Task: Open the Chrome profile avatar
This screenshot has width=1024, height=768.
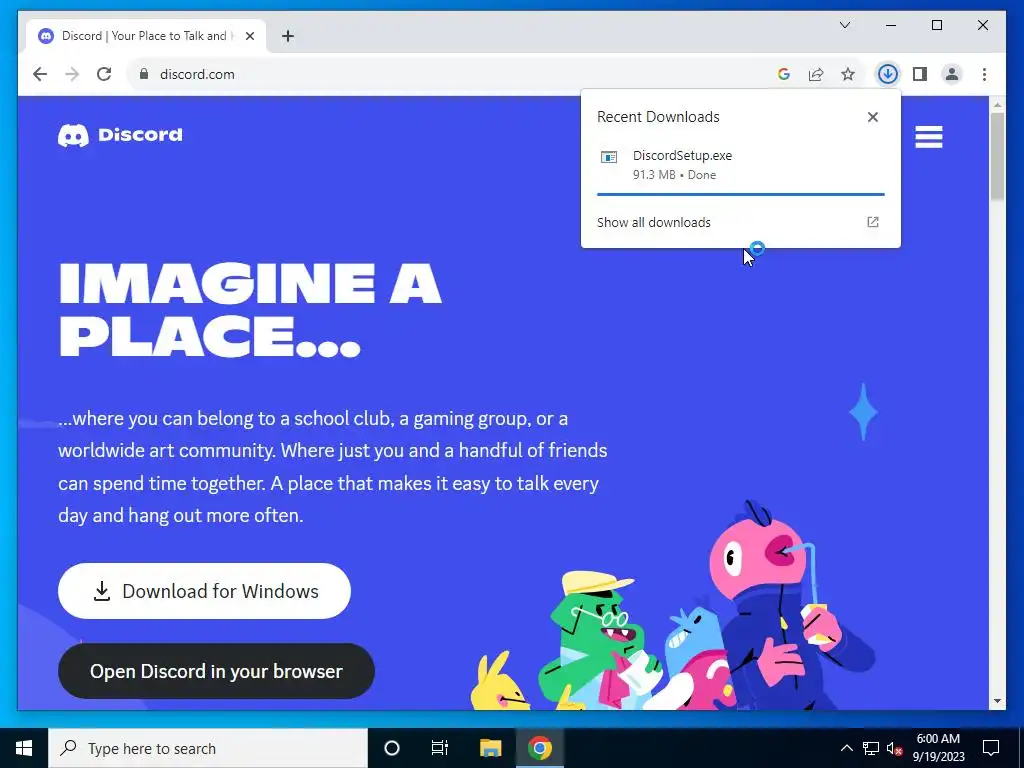Action: (952, 74)
